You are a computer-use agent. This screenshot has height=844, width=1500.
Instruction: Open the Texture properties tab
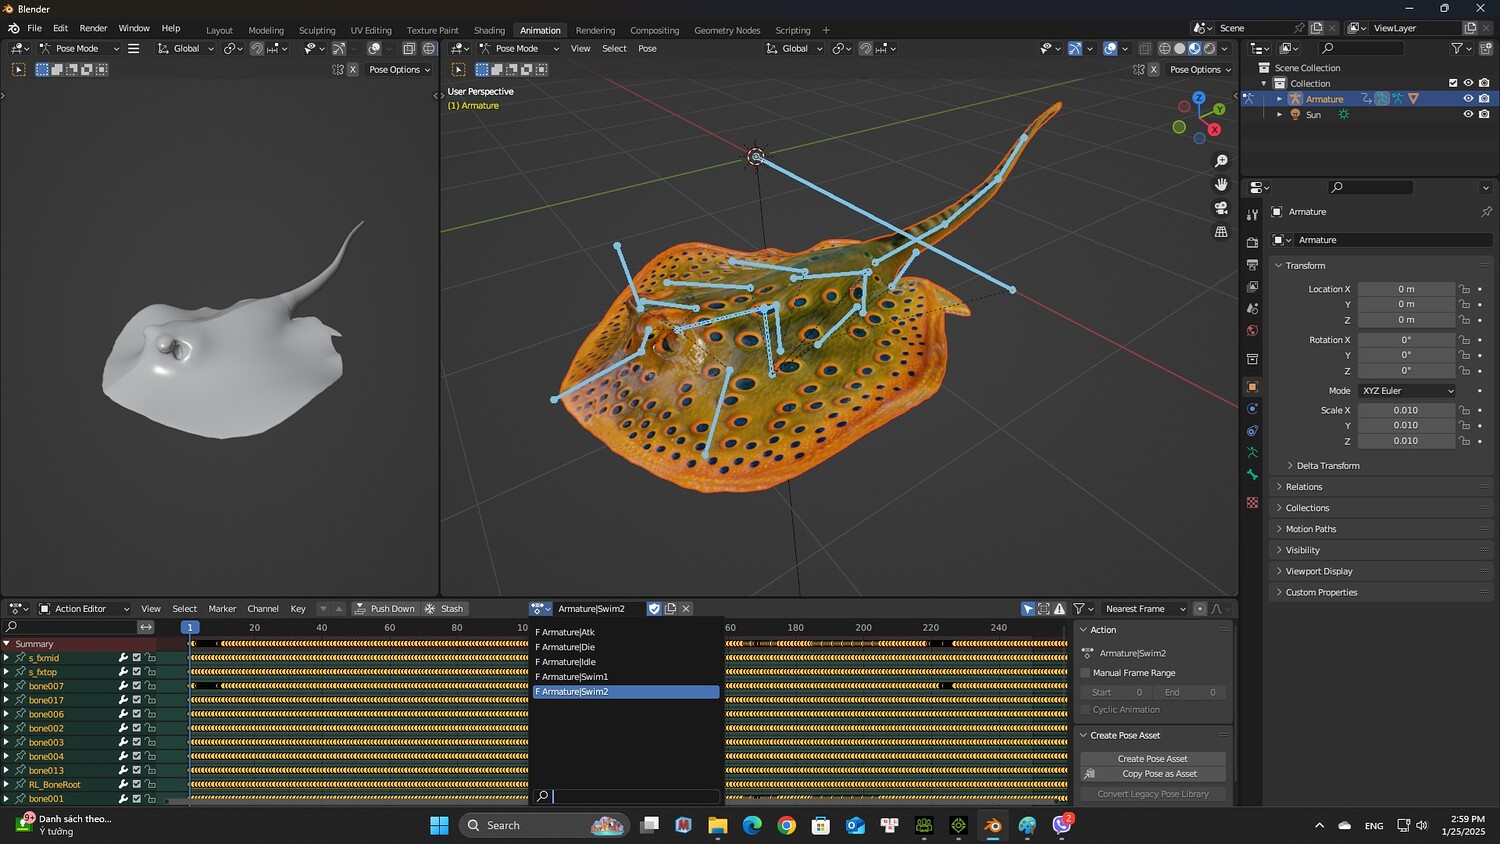coord(1252,502)
